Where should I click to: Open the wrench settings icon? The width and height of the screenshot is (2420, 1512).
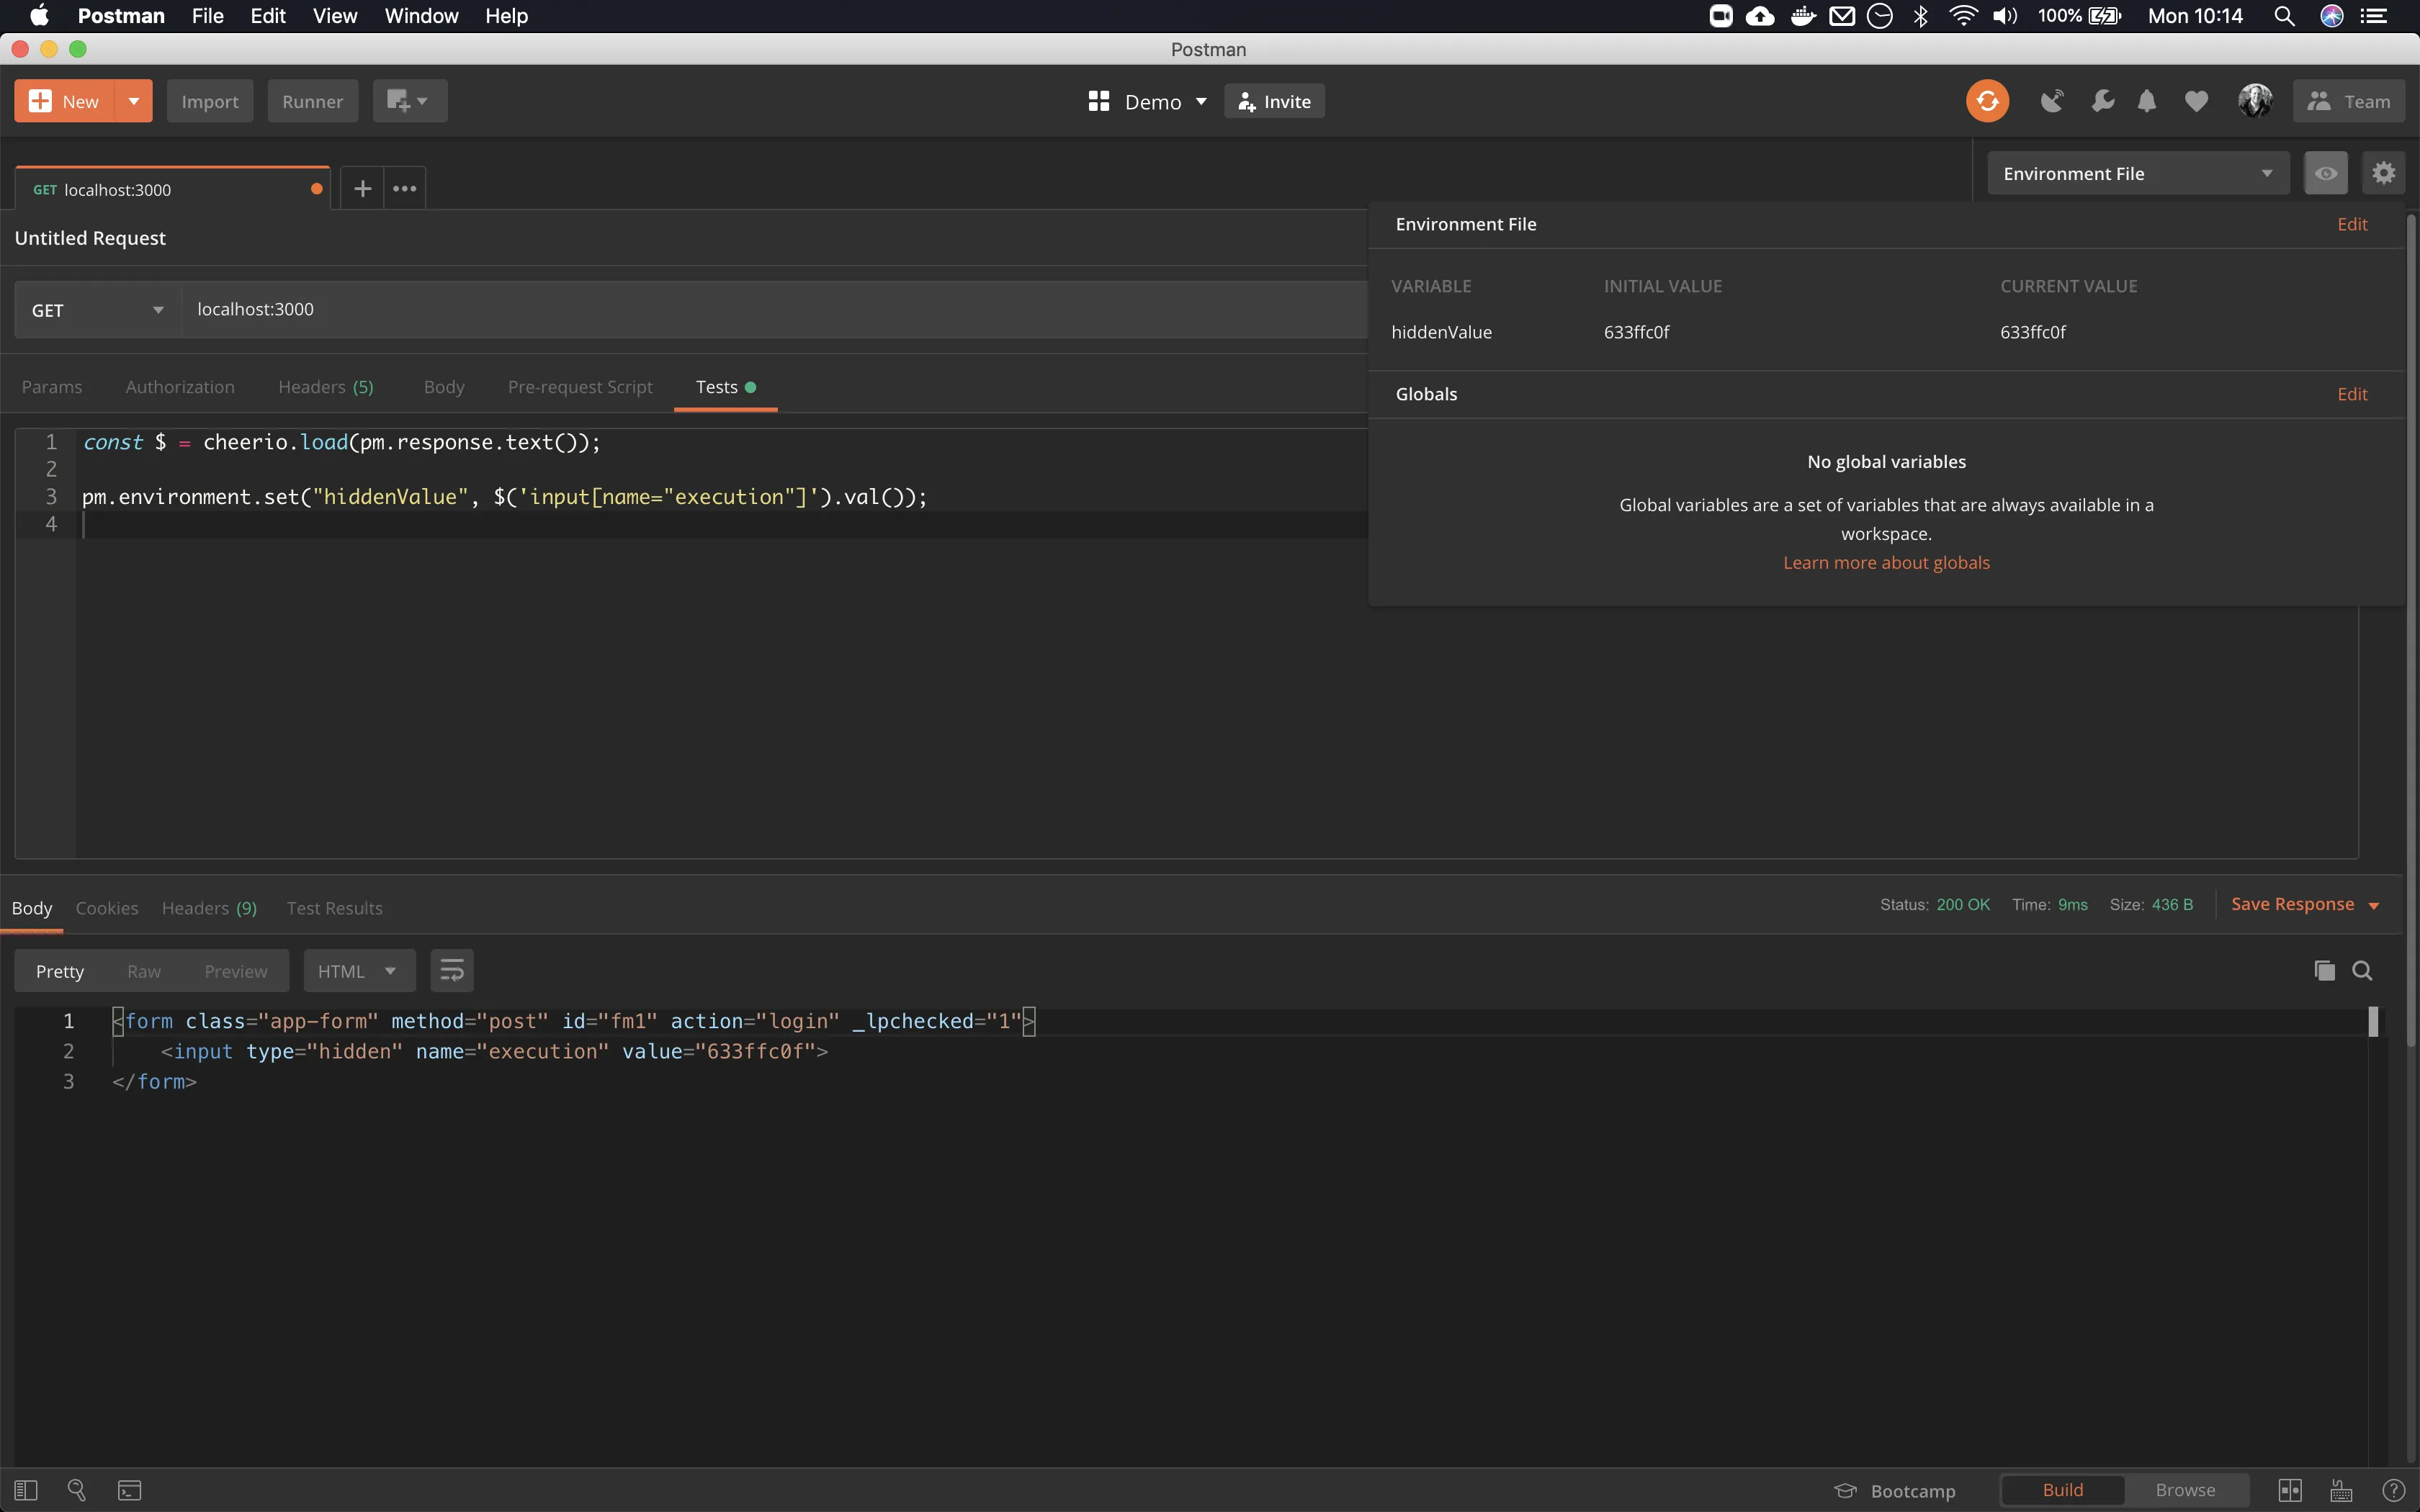[x=2102, y=101]
